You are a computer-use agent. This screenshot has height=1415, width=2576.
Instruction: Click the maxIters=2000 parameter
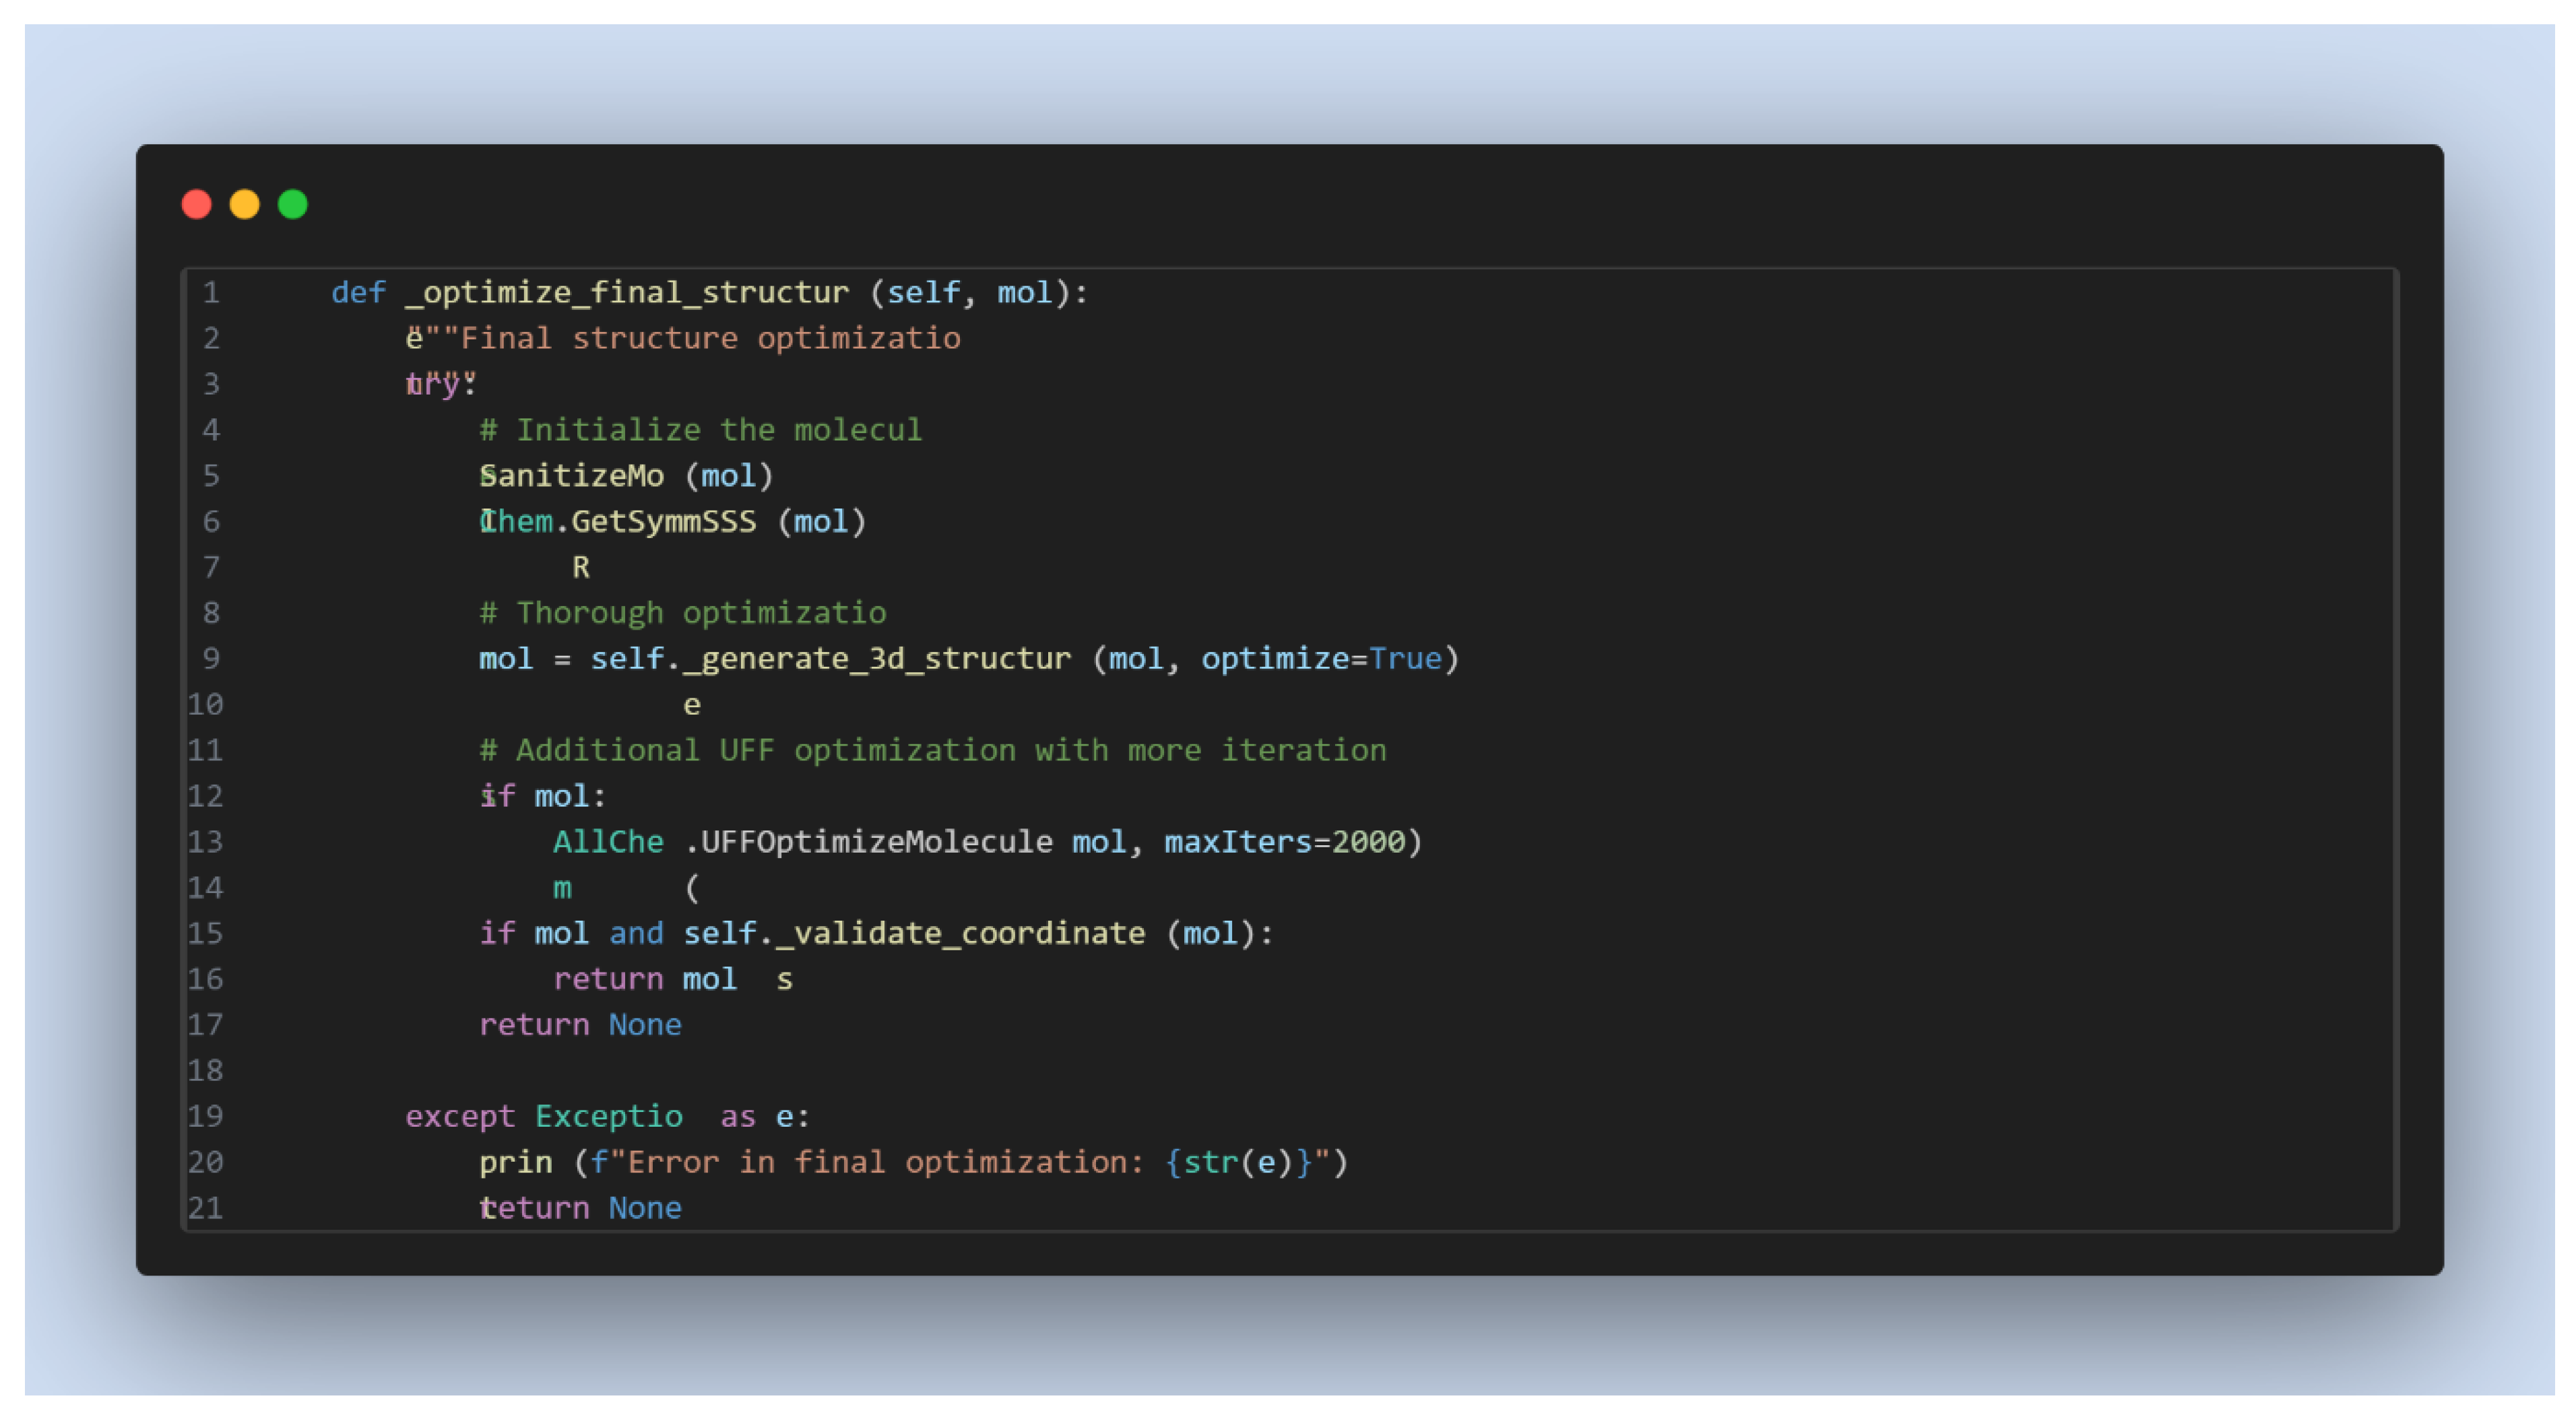1286,842
